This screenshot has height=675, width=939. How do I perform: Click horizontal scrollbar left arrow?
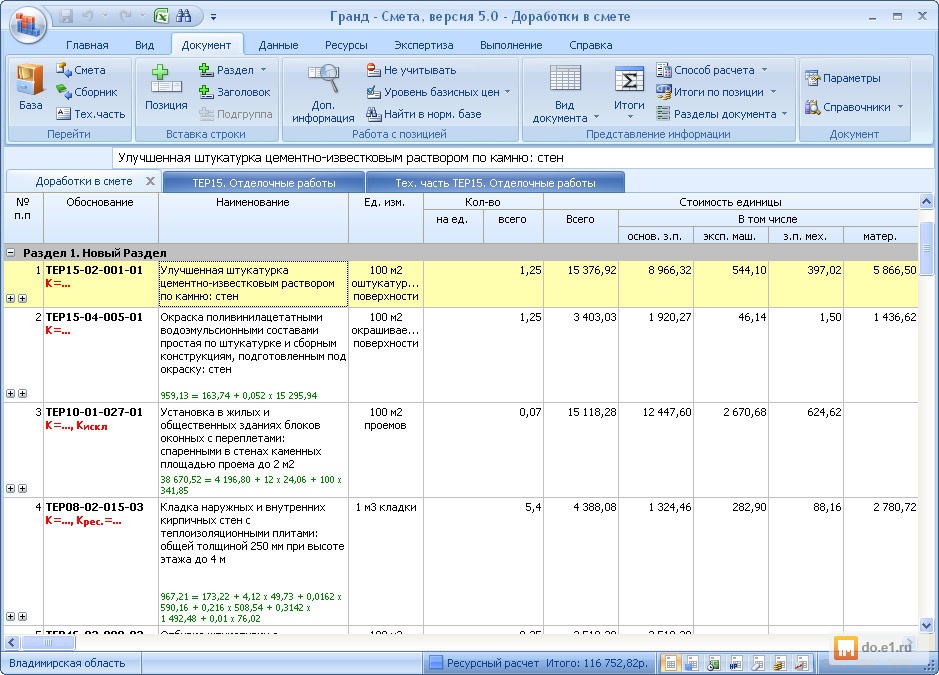click(11, 643)
